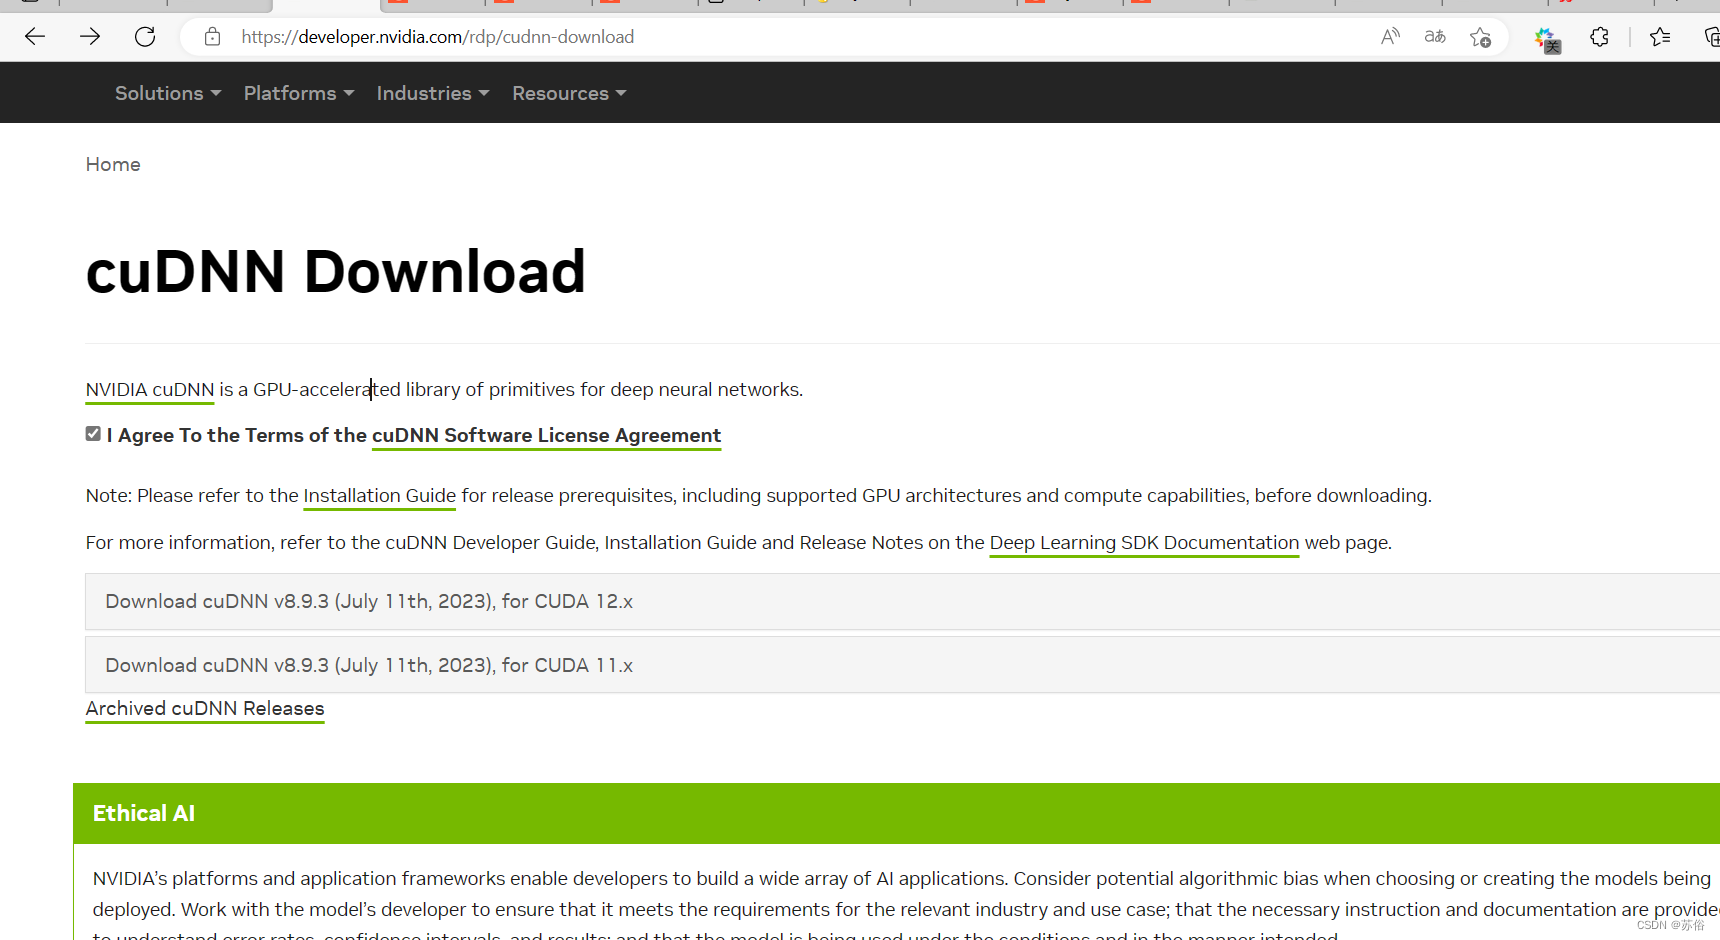The image size is (1720, 940).
Task: Expand the Solutions dropdown menu
Action: pyautogui.click(x=167, y=92)
